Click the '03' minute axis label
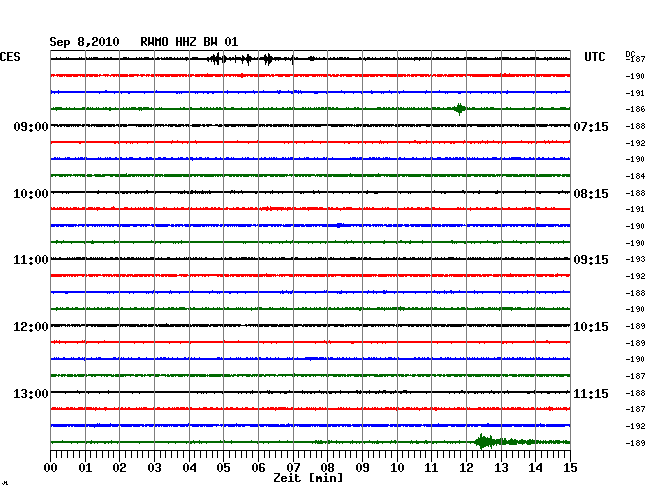 click(x=154, y=467)
